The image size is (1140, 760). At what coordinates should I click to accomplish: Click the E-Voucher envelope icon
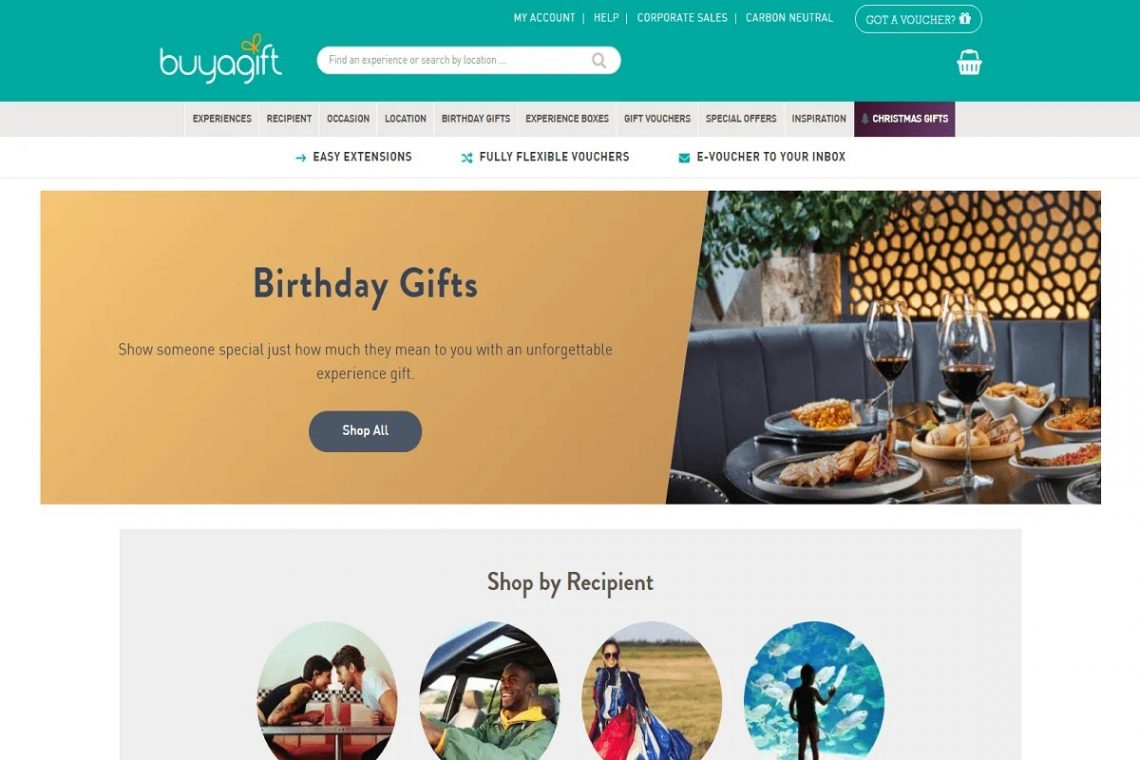coord(684,158)
